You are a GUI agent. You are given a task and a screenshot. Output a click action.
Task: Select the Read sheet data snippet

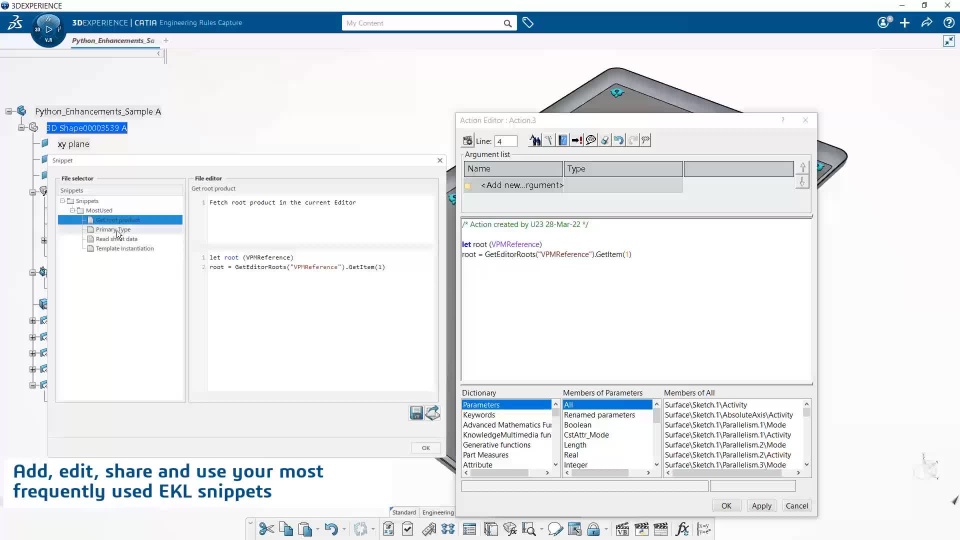(116, 239)
